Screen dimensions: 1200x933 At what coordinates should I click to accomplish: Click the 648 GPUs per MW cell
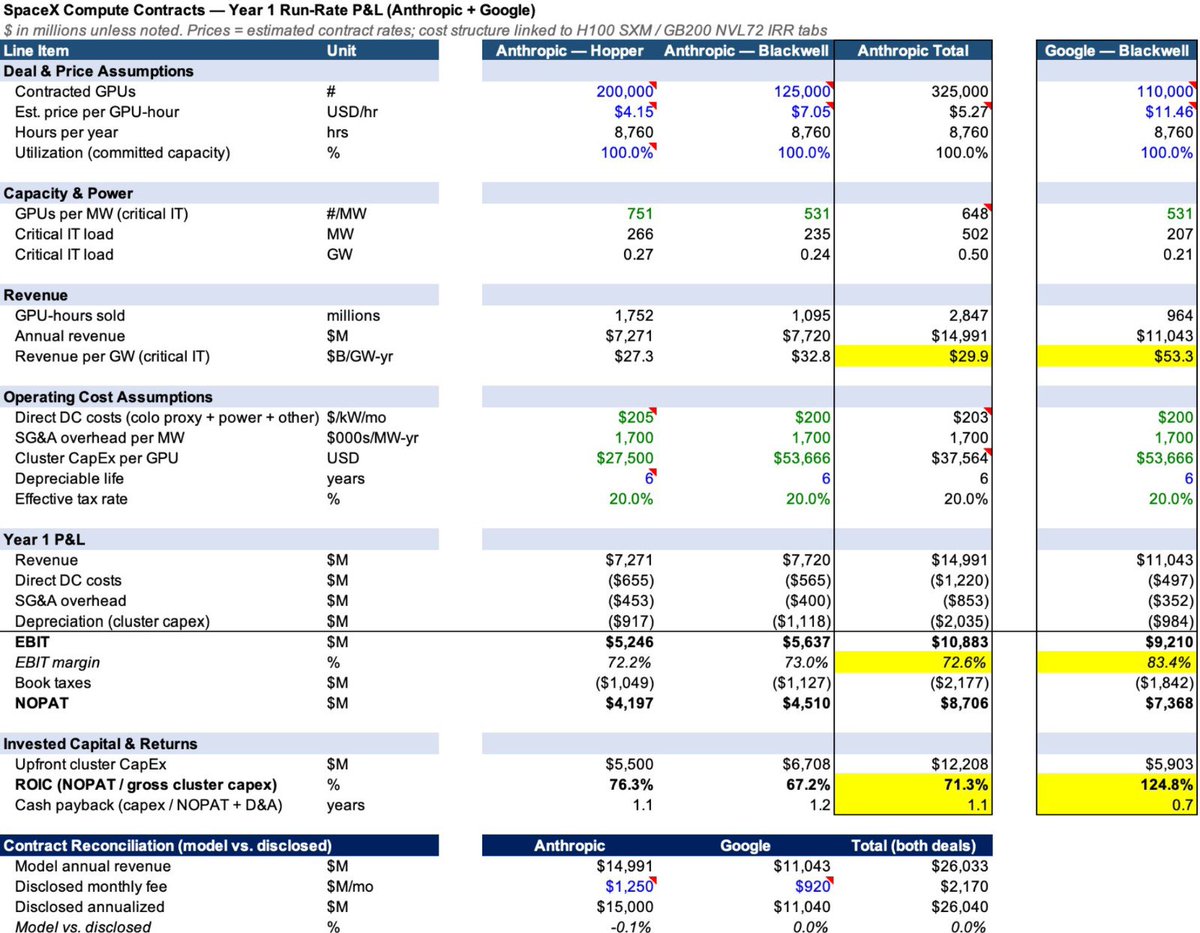point(974,213)
